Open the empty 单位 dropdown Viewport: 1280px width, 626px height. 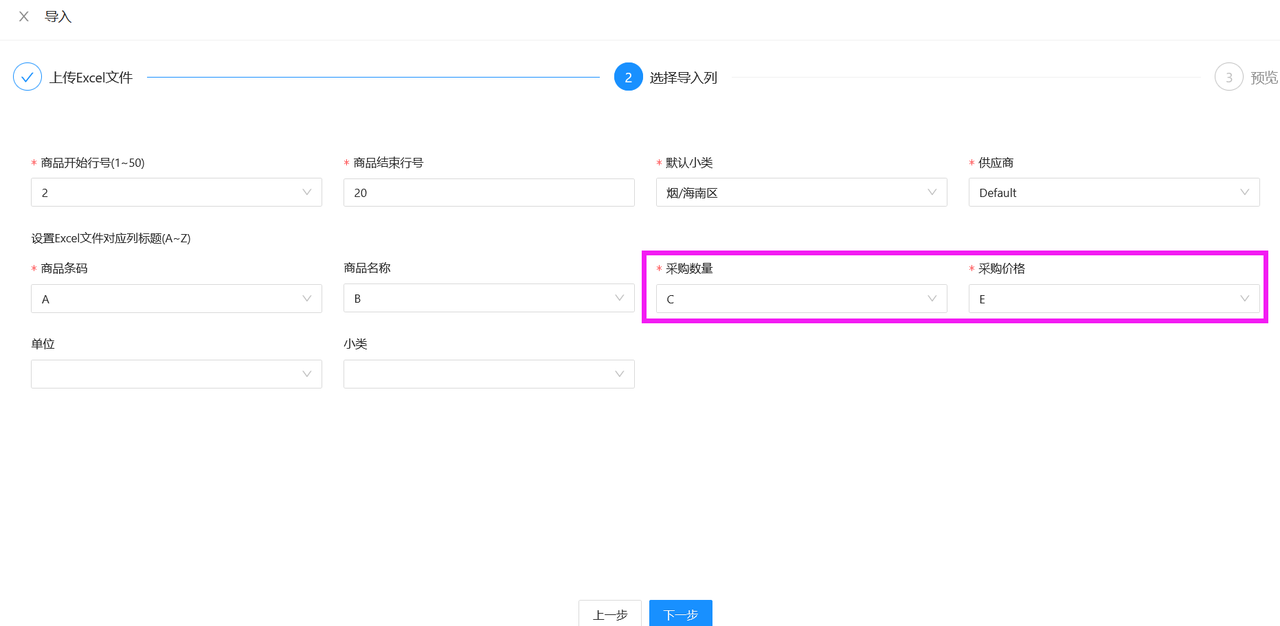pyautogui.click(x=176, y=374)
